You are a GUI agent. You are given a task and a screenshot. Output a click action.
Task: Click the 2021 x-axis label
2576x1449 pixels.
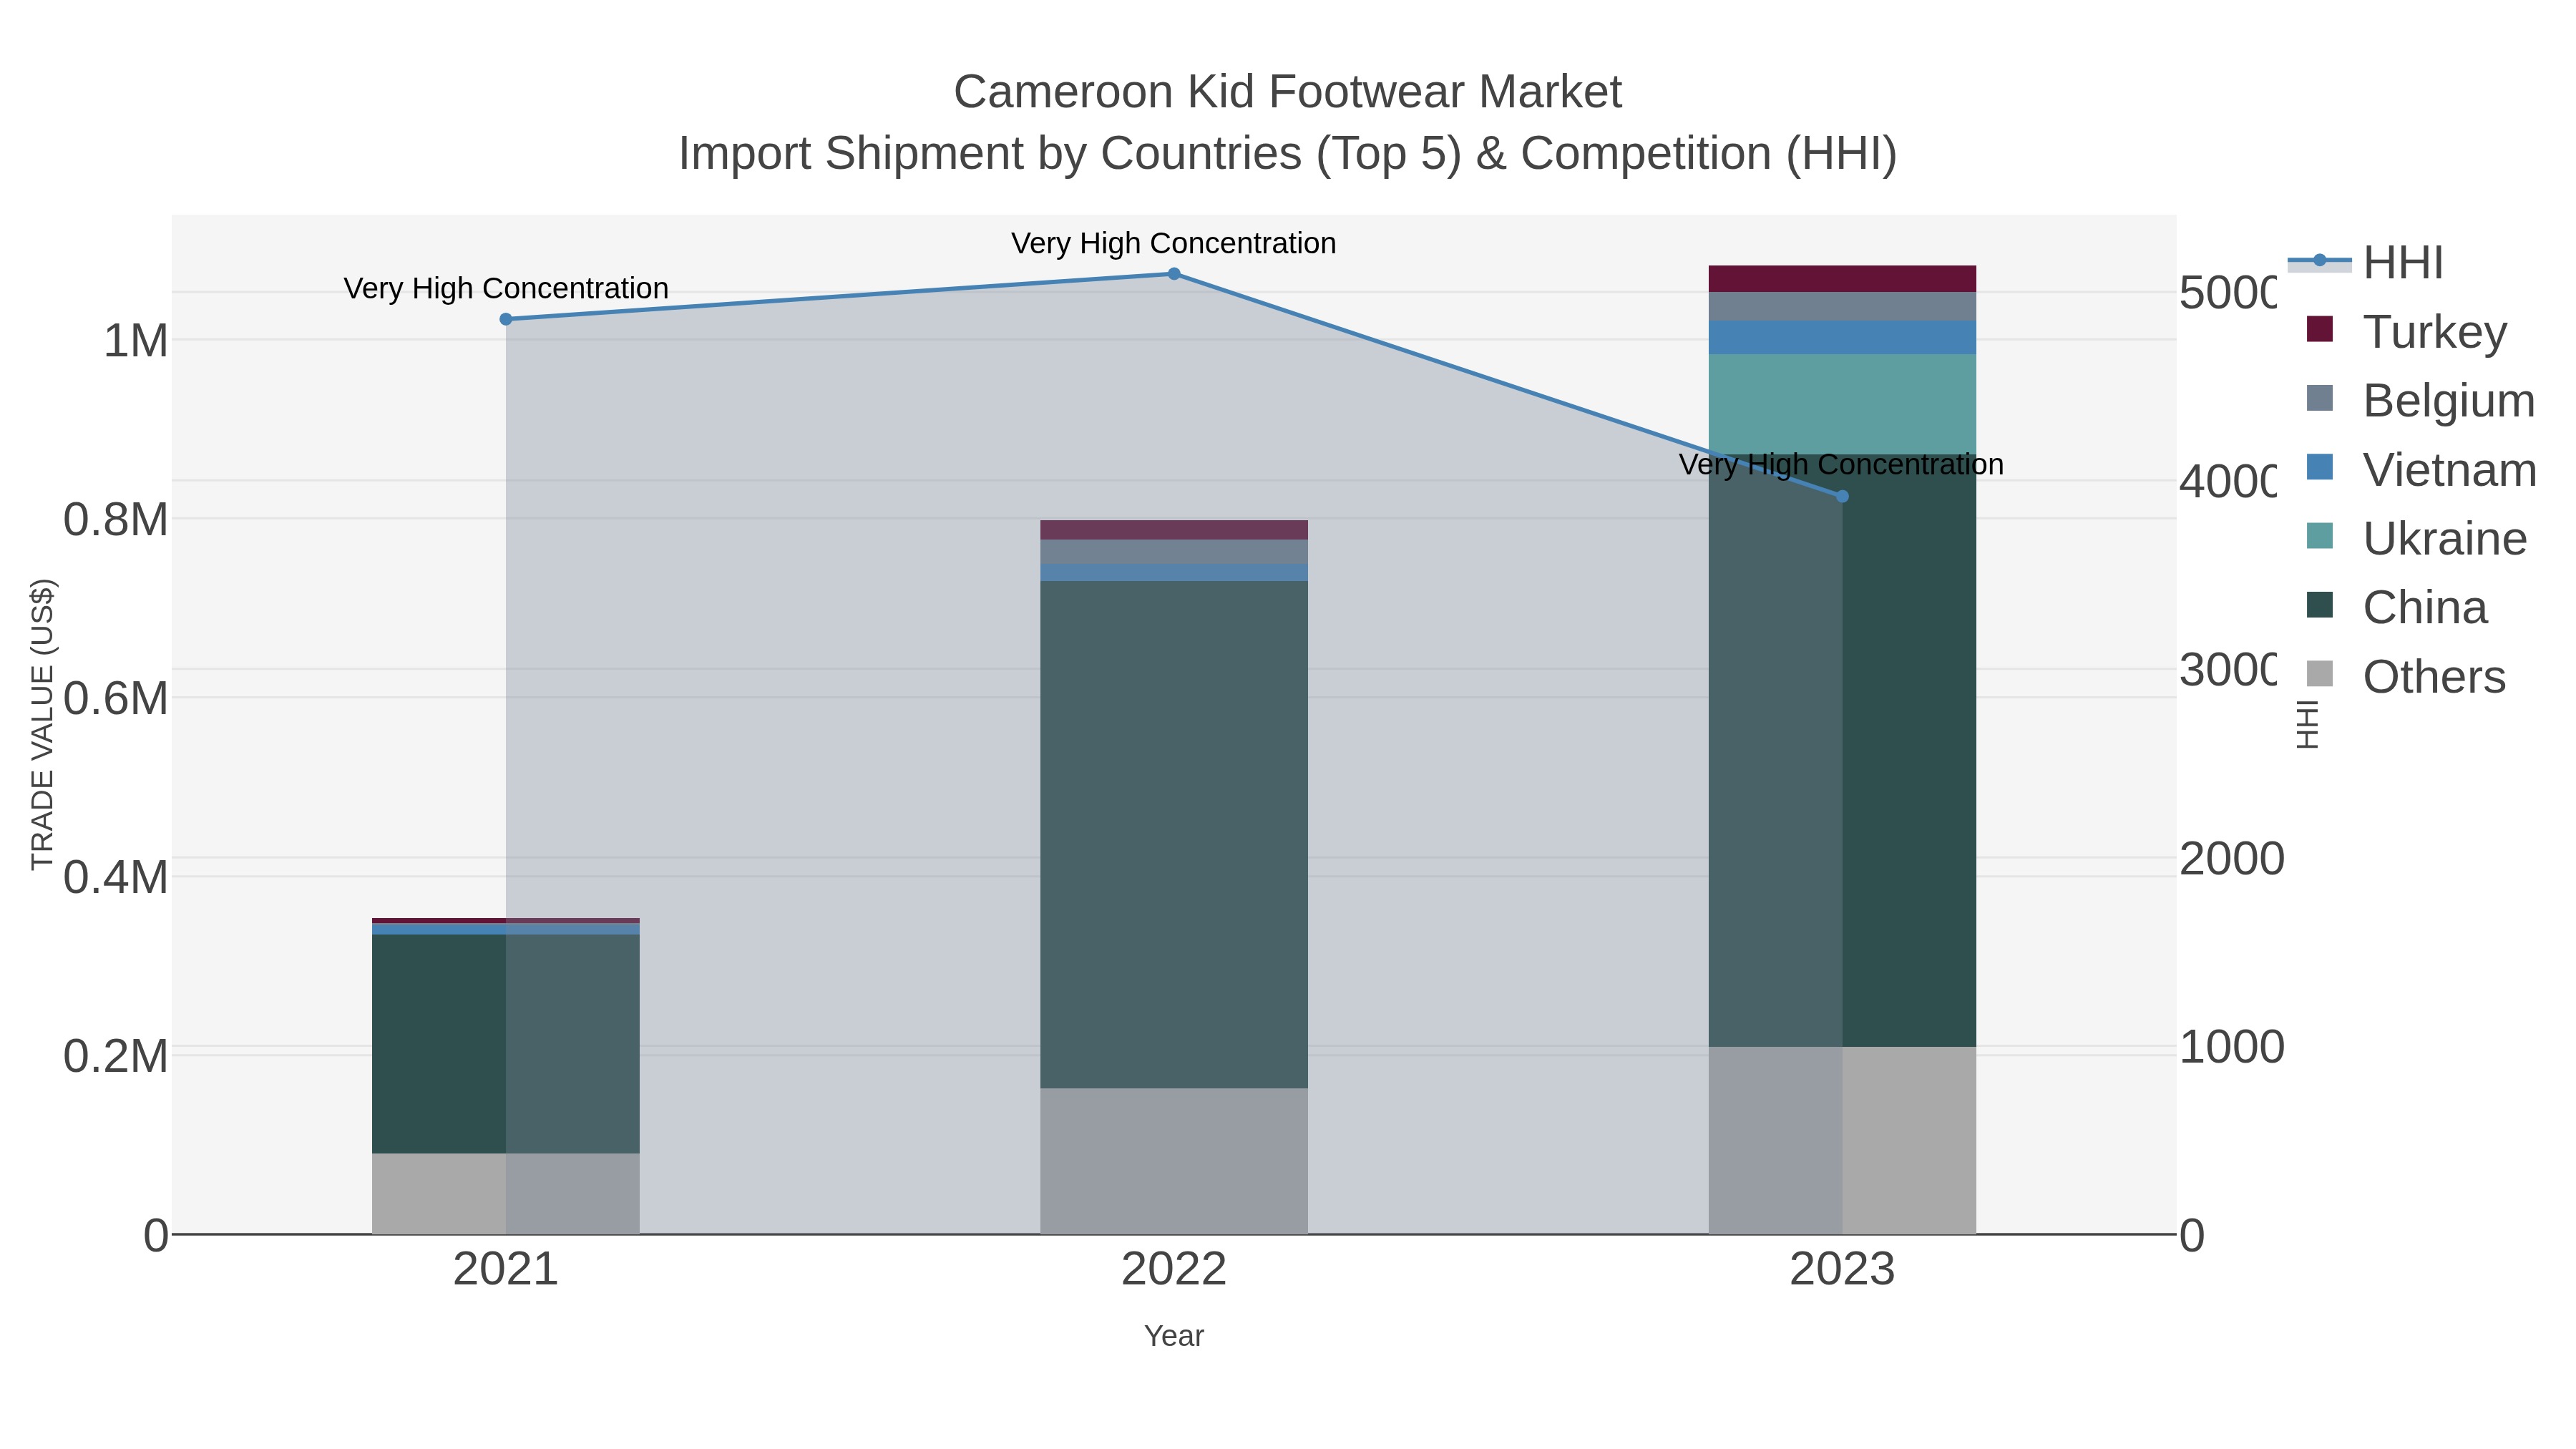pos(506,1270)
